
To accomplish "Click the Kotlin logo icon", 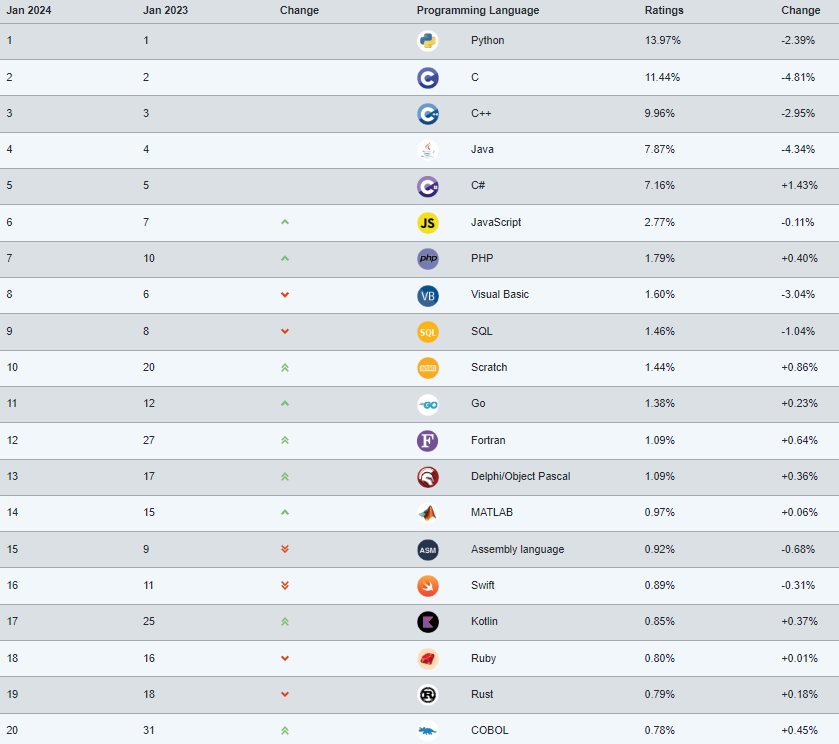I will click(x=428, y=622).
